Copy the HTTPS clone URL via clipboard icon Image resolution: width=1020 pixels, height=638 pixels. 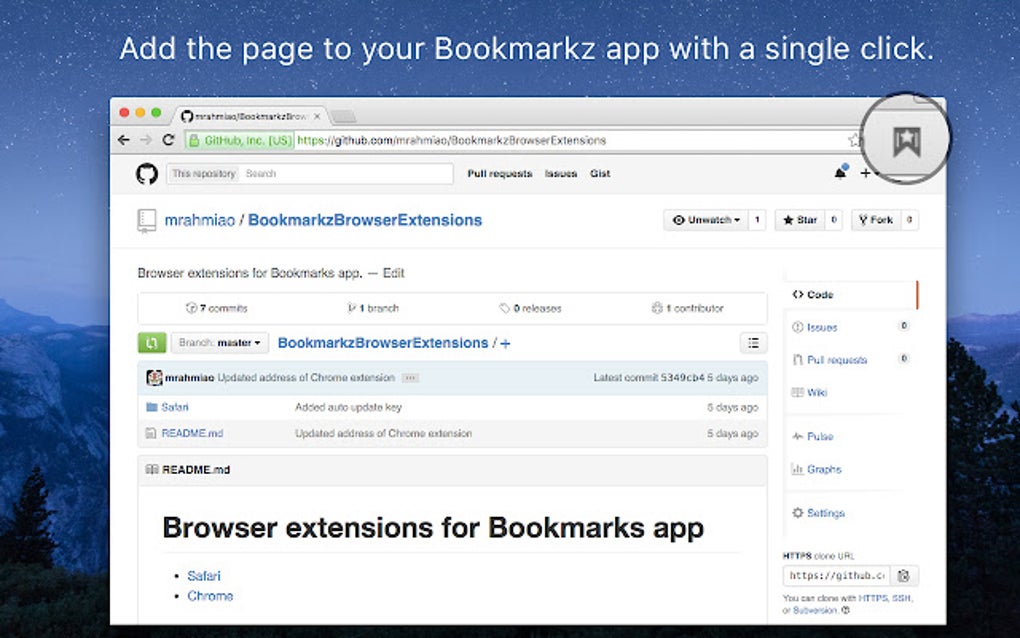click(x=903, y=575)
